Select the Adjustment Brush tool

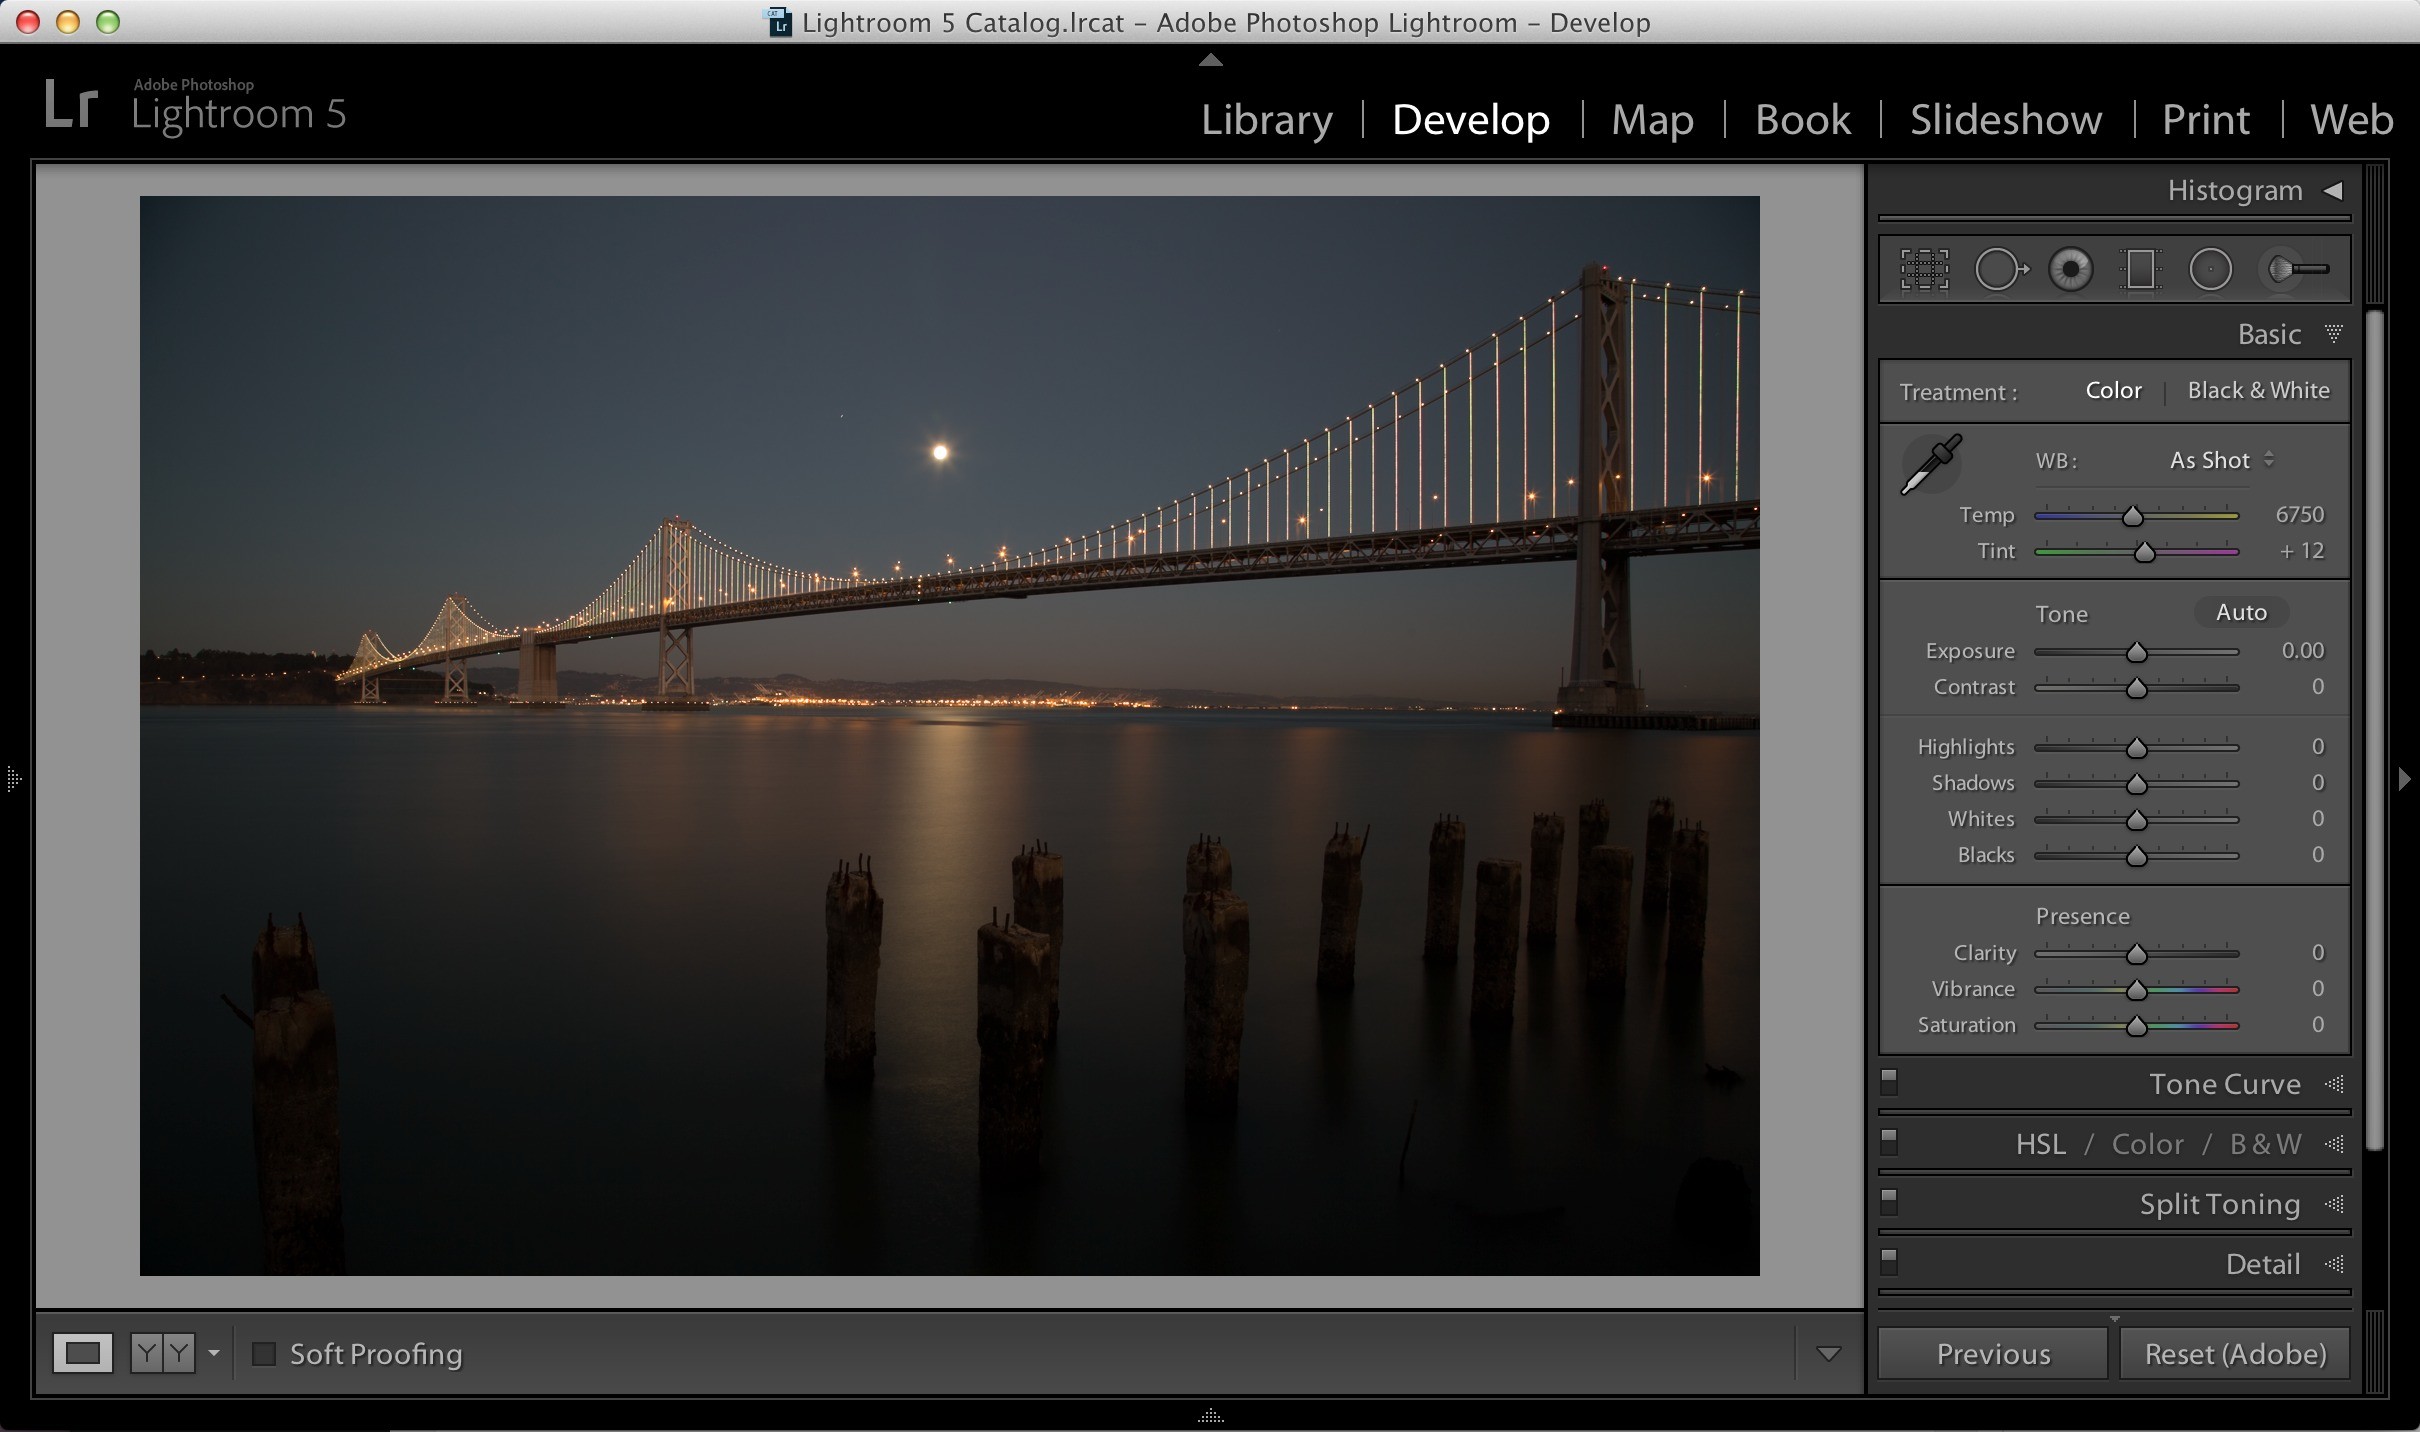[2295, 269]
